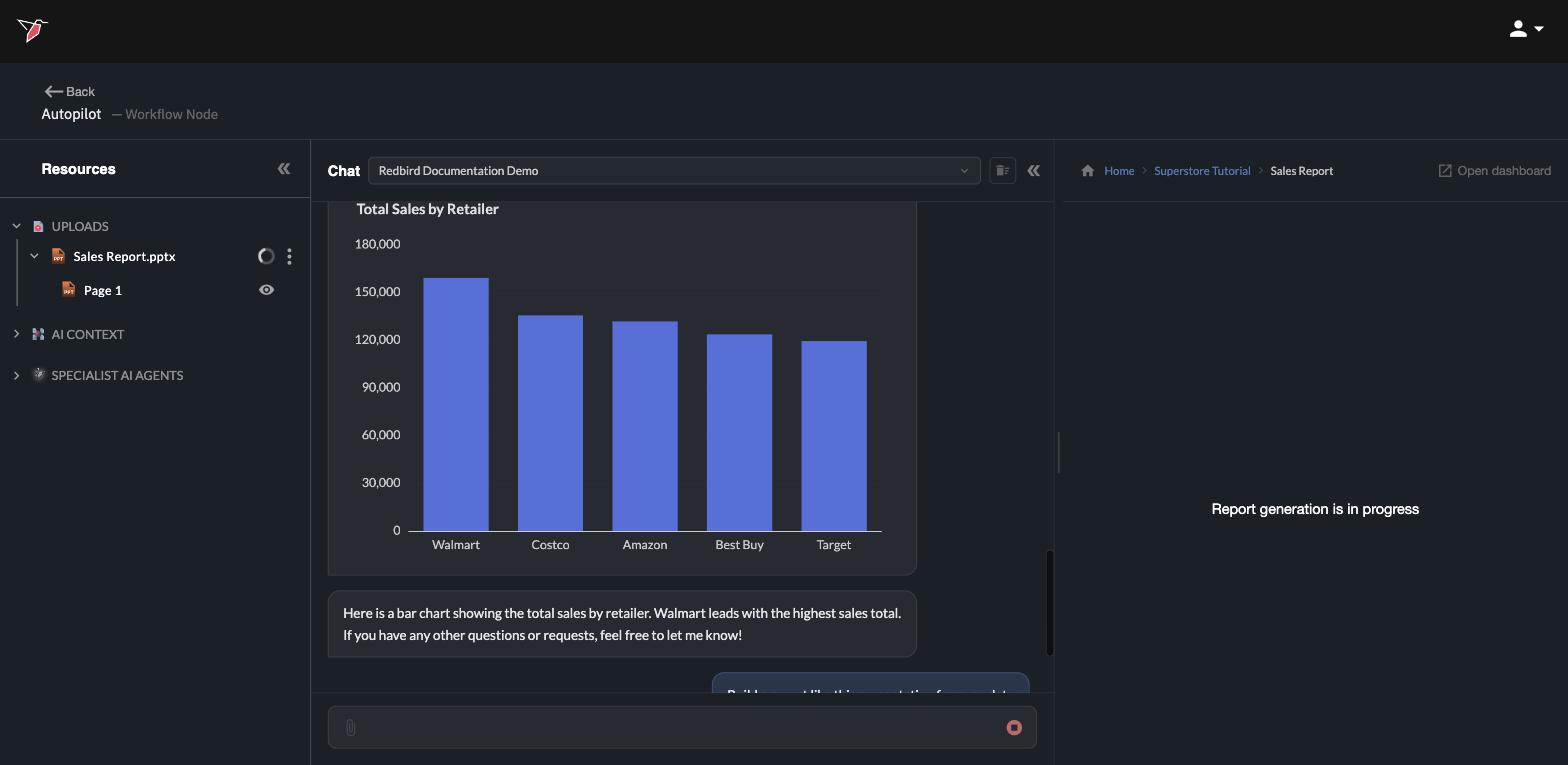Expand the AI CONTEXT section

(16, 334)
